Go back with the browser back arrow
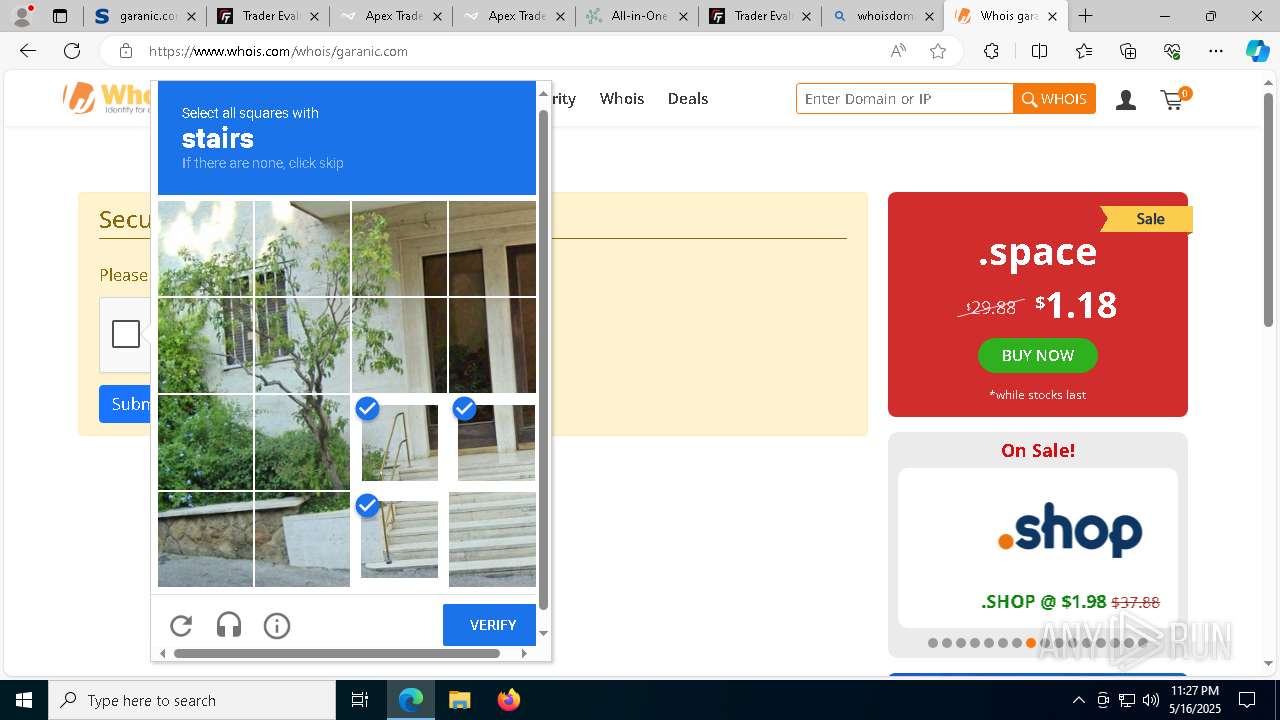Screen dimensions: 1280x720 click(x=28, y=51)
